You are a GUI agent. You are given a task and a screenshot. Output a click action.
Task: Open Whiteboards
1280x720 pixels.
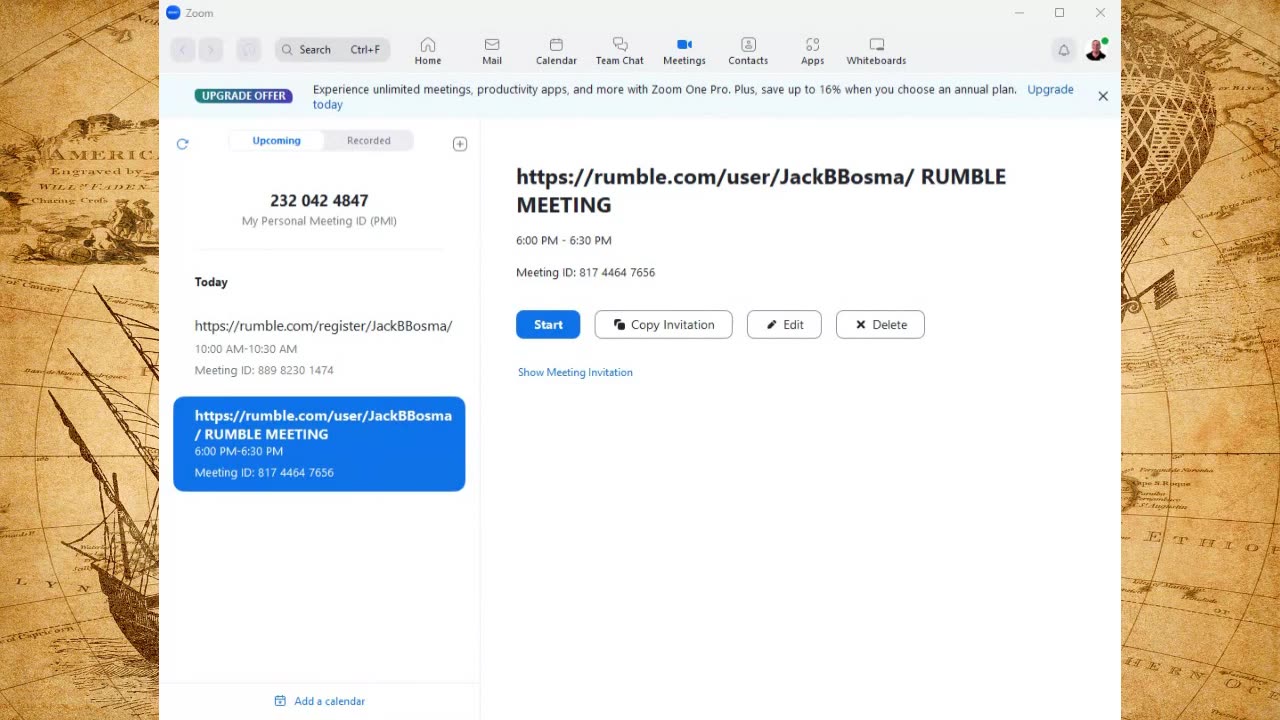[876, 51]
